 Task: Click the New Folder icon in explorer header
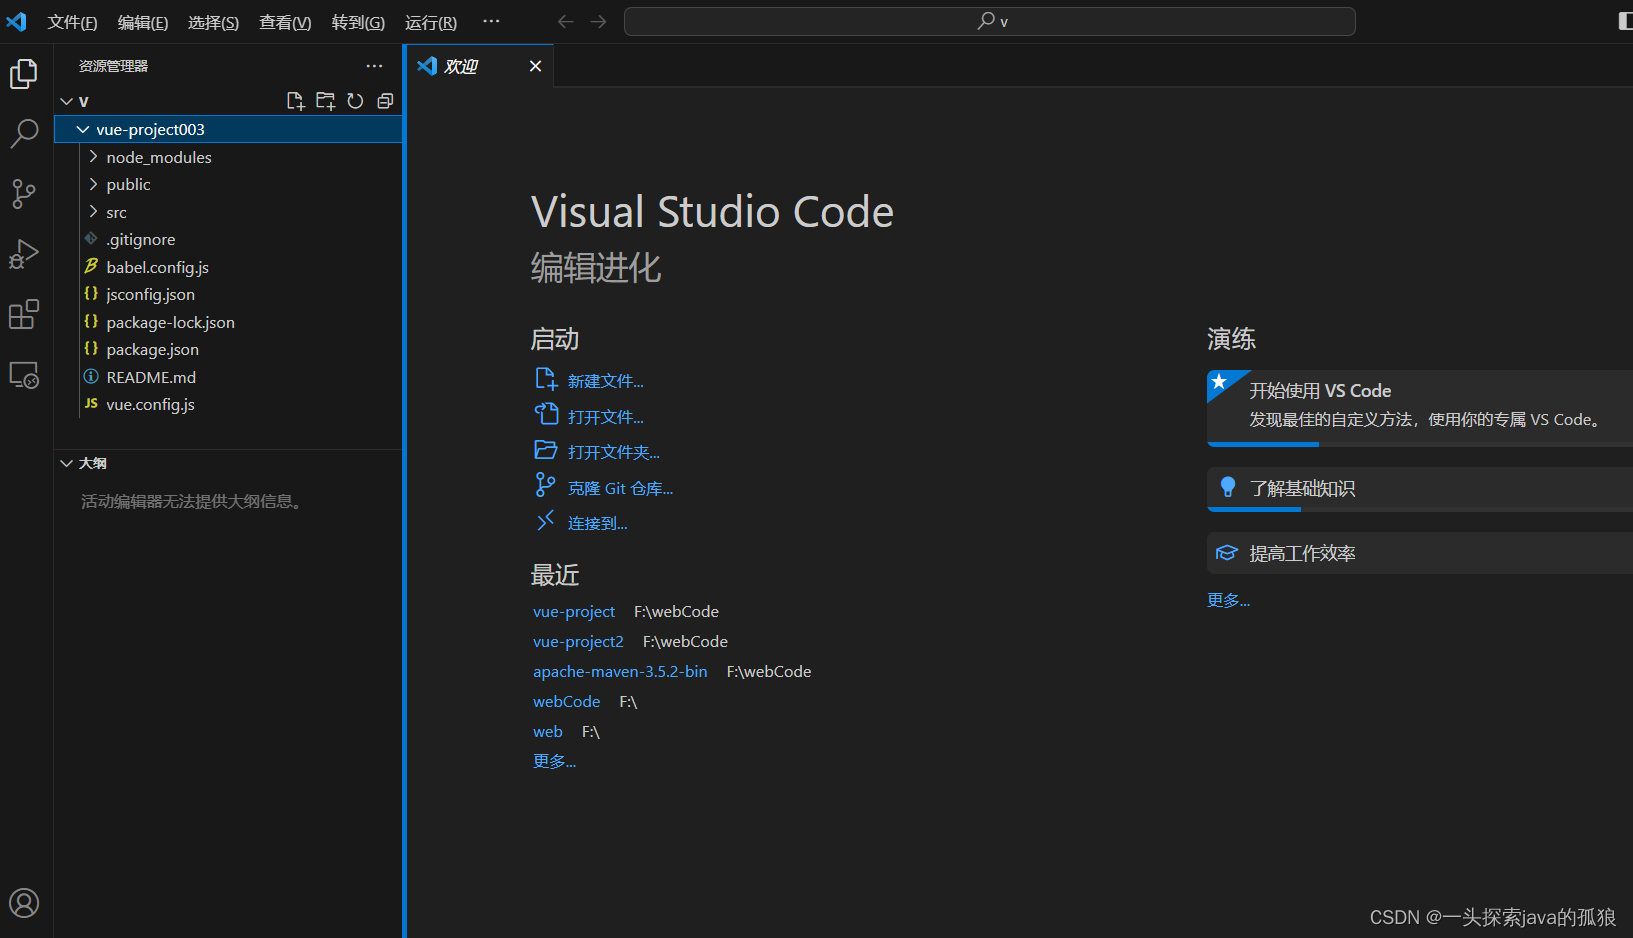(x=325, y=101)
